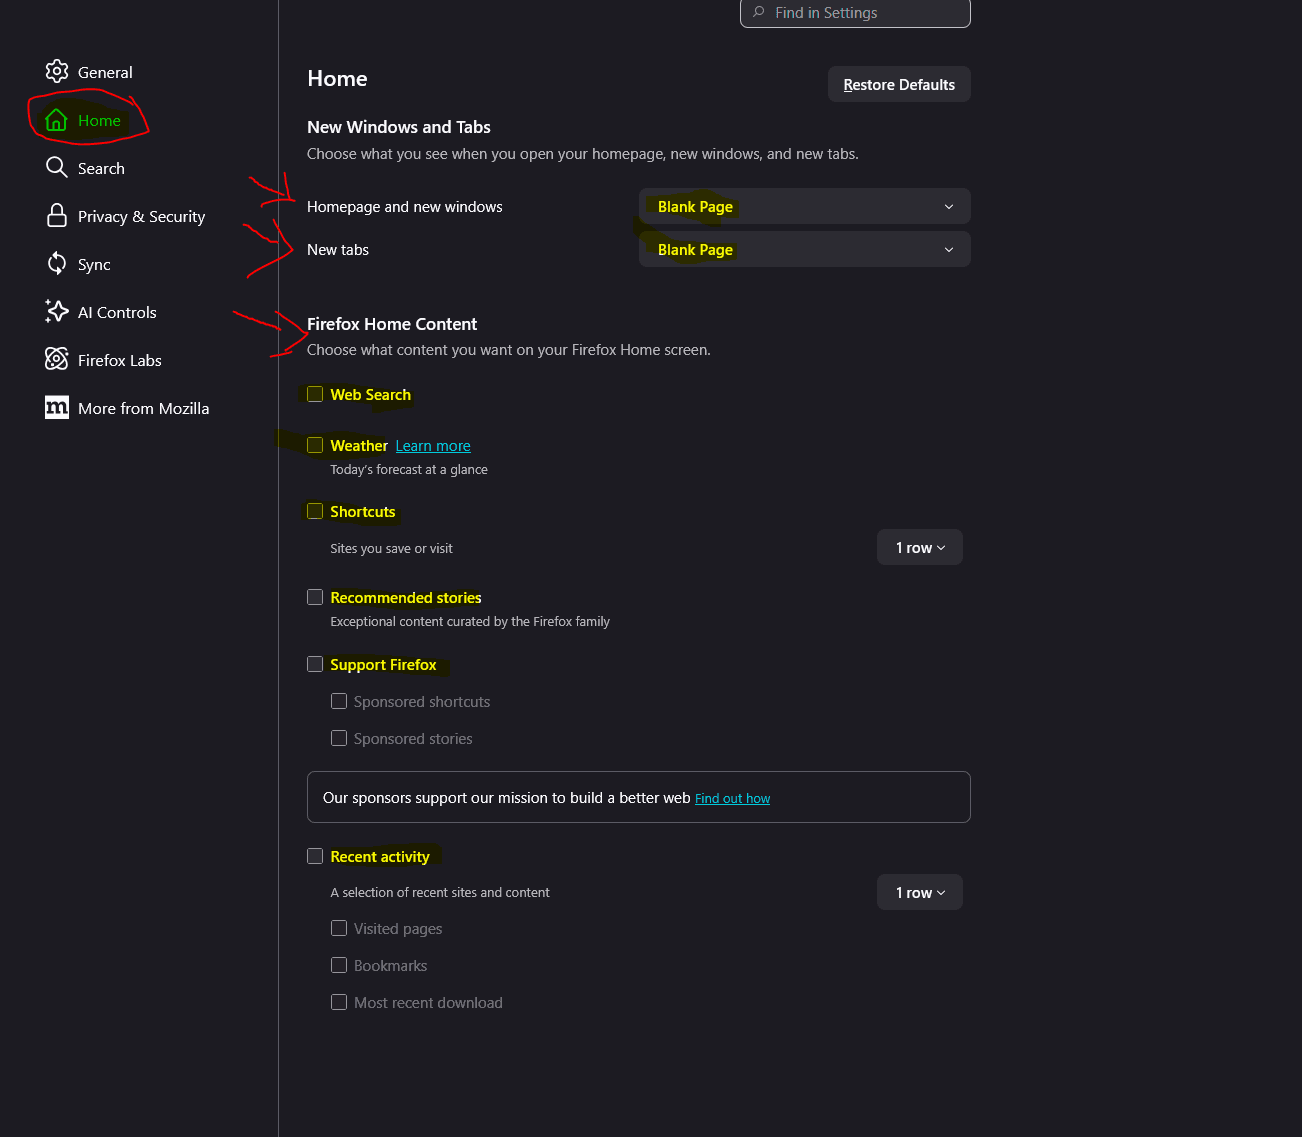Screen dimensions: 1302x1137
Task: Open the New tabs dropdown
Action: tap(805, 249)
